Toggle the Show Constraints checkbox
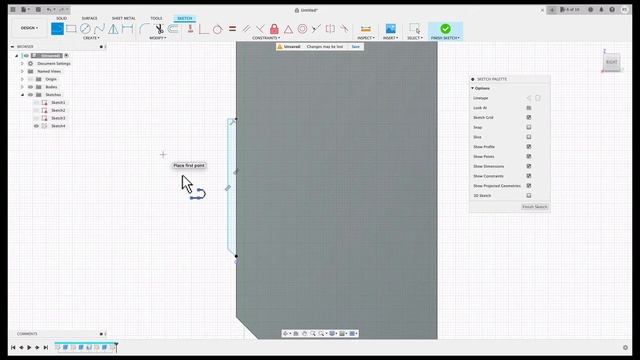640x360 pixels. [x=529, y=176]
